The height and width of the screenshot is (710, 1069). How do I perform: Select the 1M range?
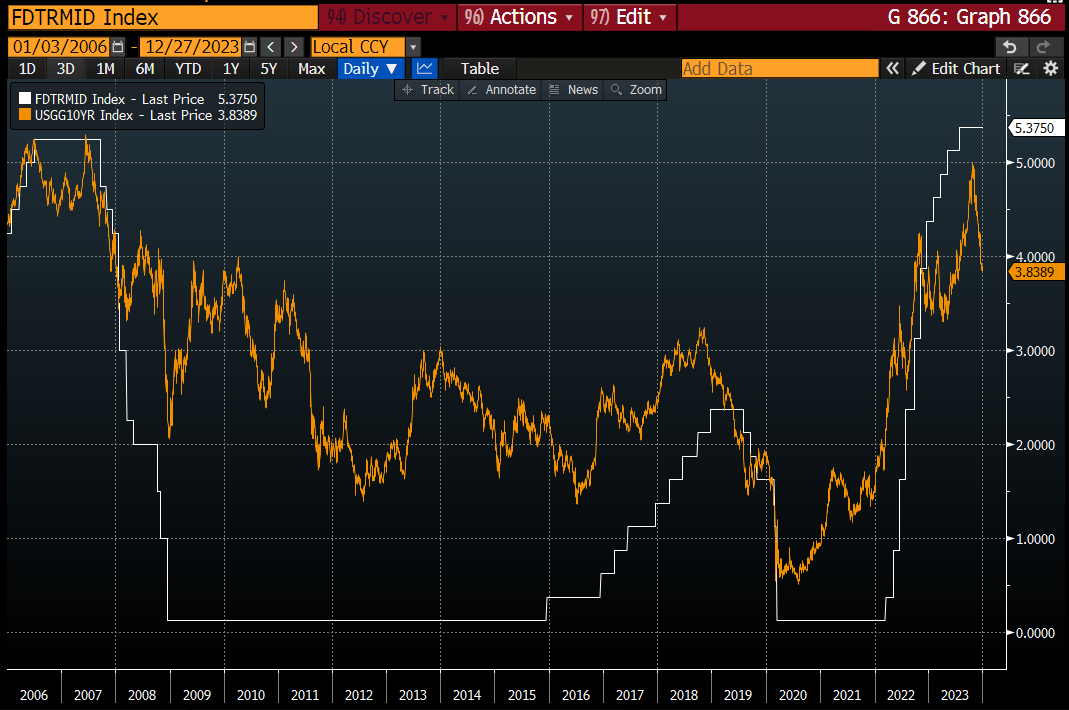click(x=105, y=68)
